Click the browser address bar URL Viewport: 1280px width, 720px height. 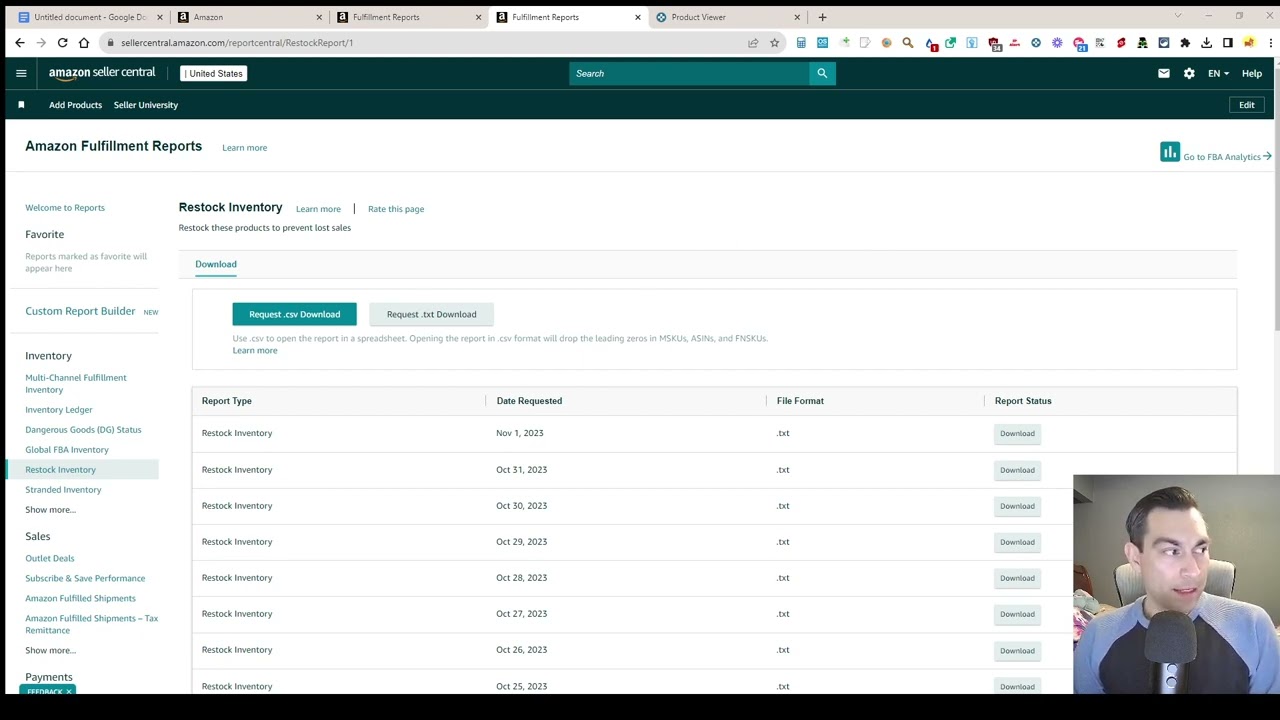[x=236, y=43]
